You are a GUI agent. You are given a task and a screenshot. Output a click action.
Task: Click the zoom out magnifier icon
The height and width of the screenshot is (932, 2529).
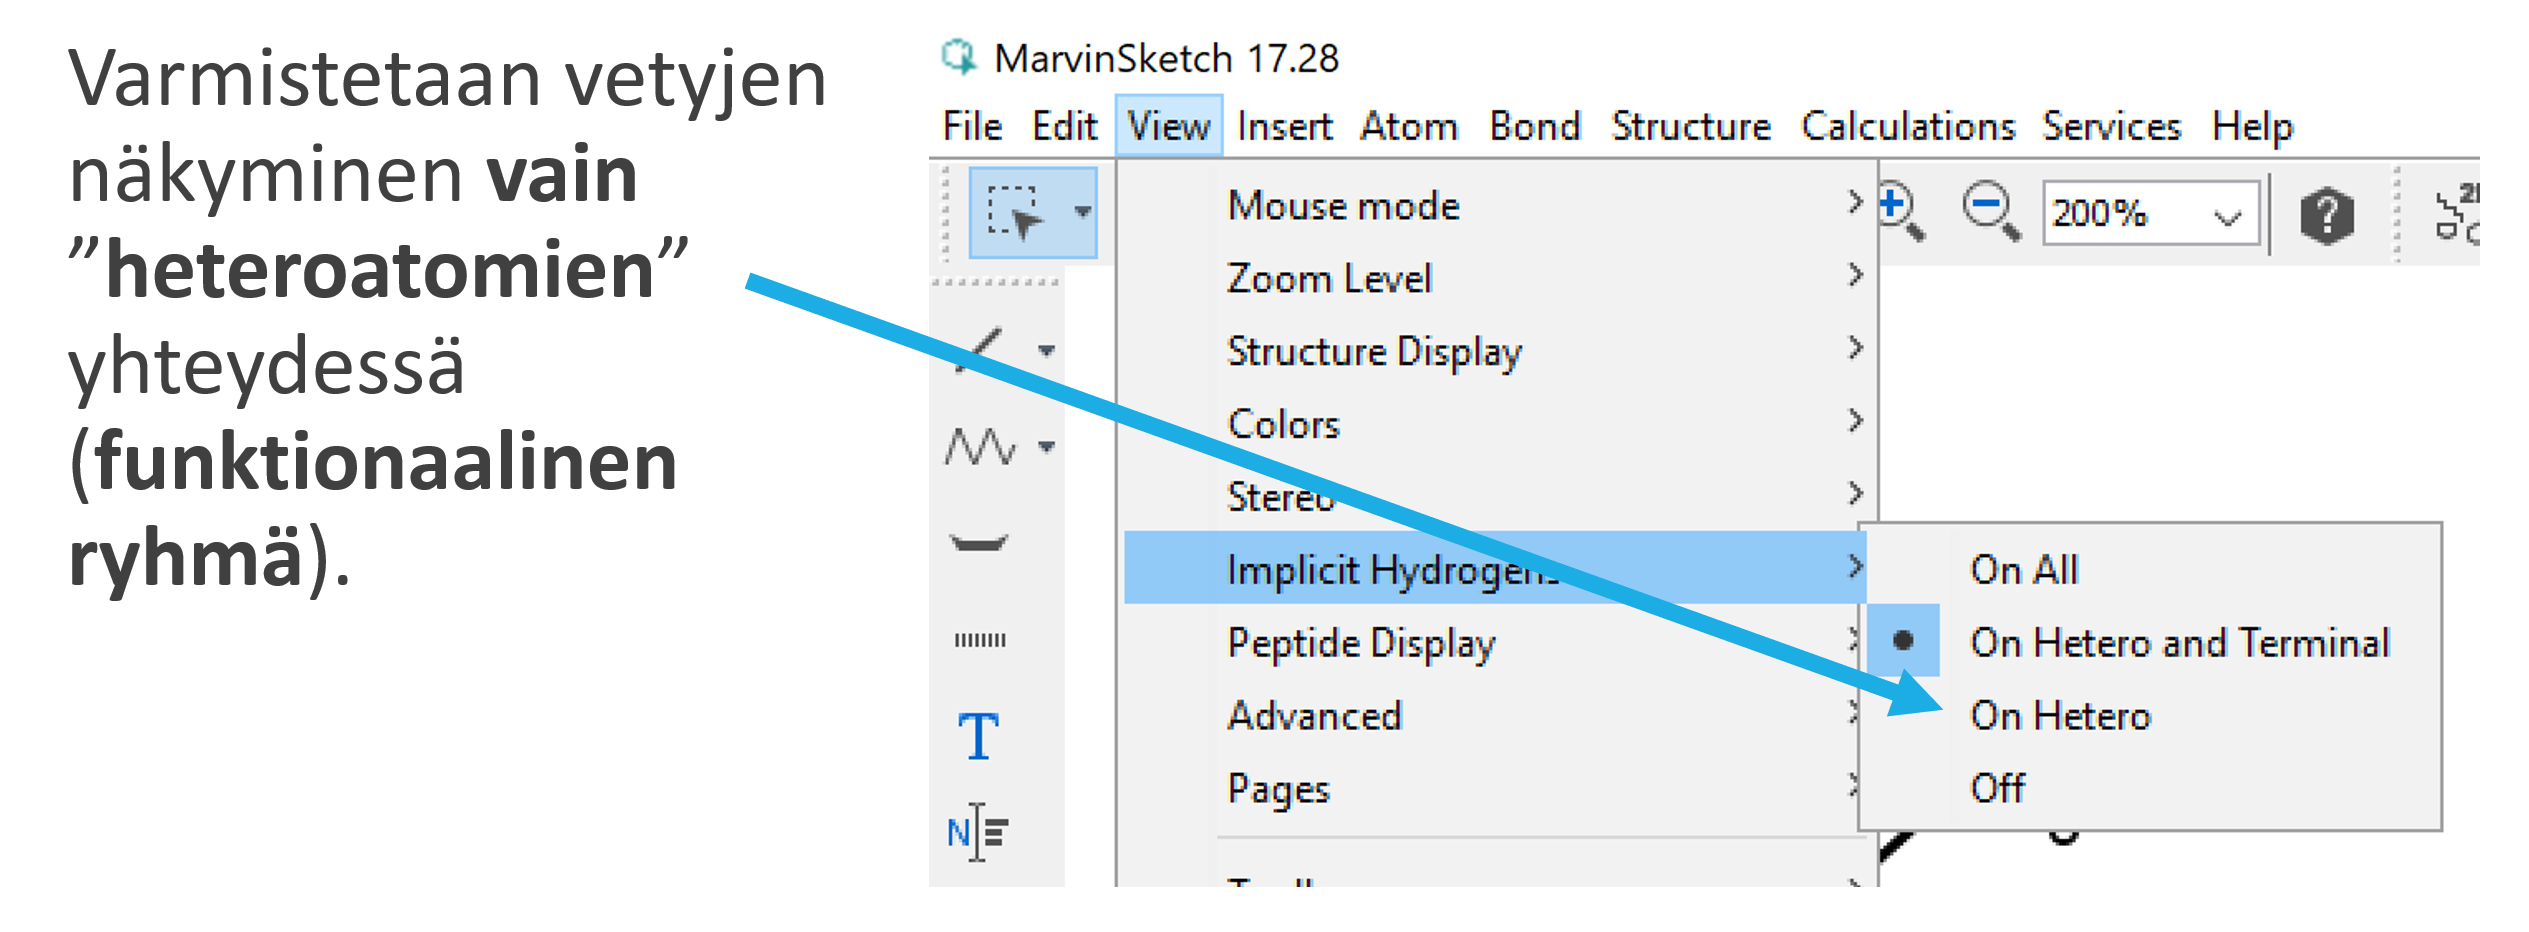coord(1989,212)
